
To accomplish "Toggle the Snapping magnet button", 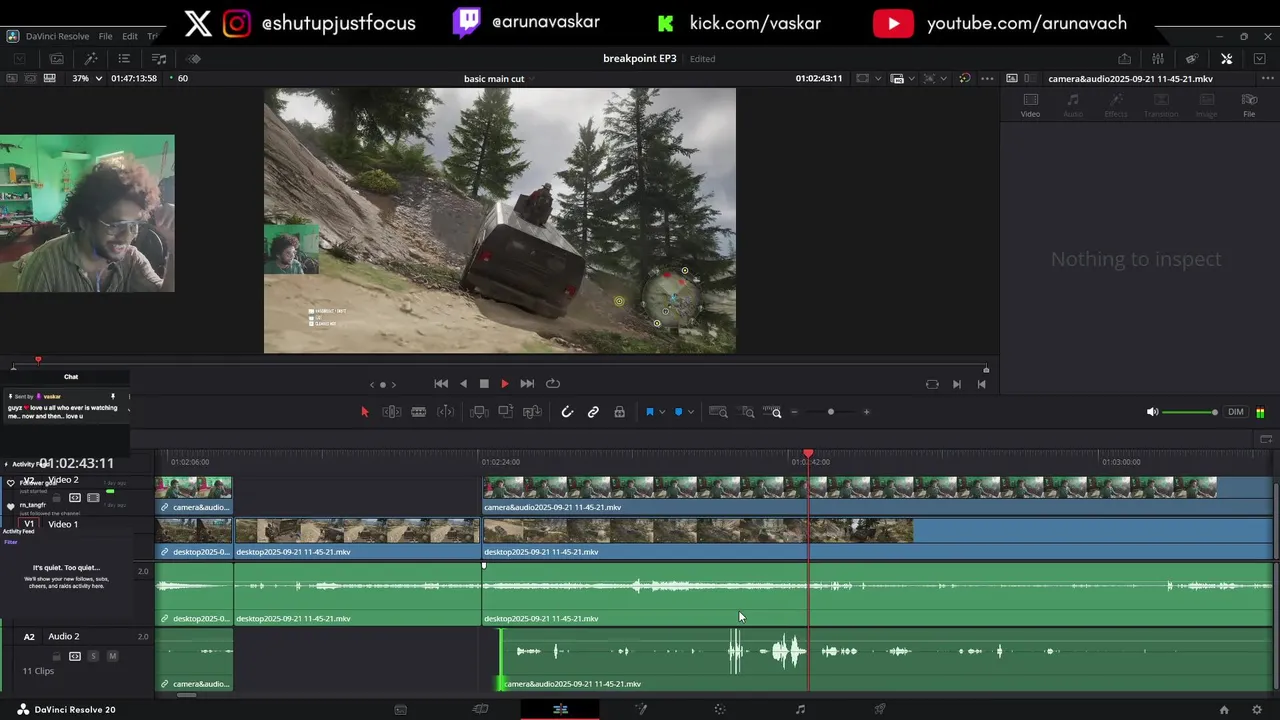I will click(567, 412).
